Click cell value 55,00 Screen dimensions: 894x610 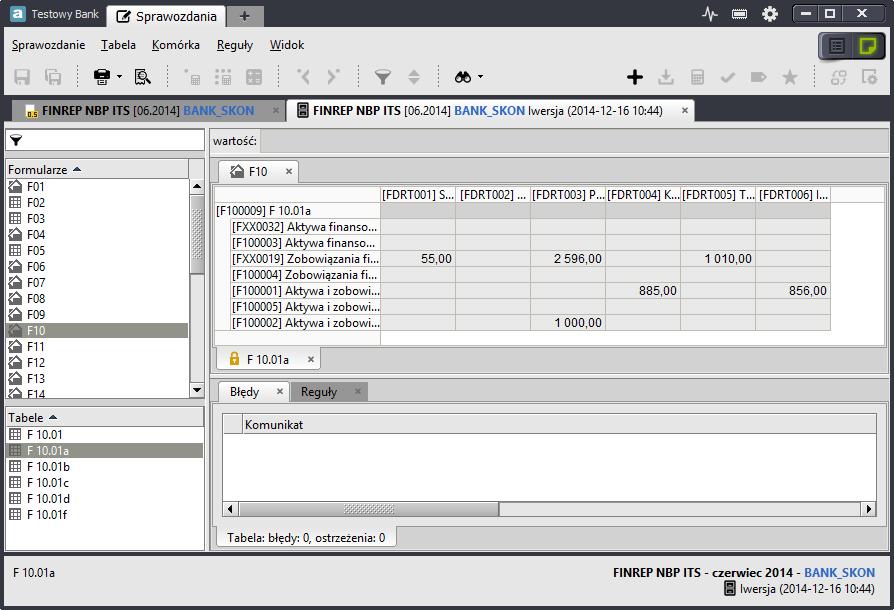coord(418,259)
